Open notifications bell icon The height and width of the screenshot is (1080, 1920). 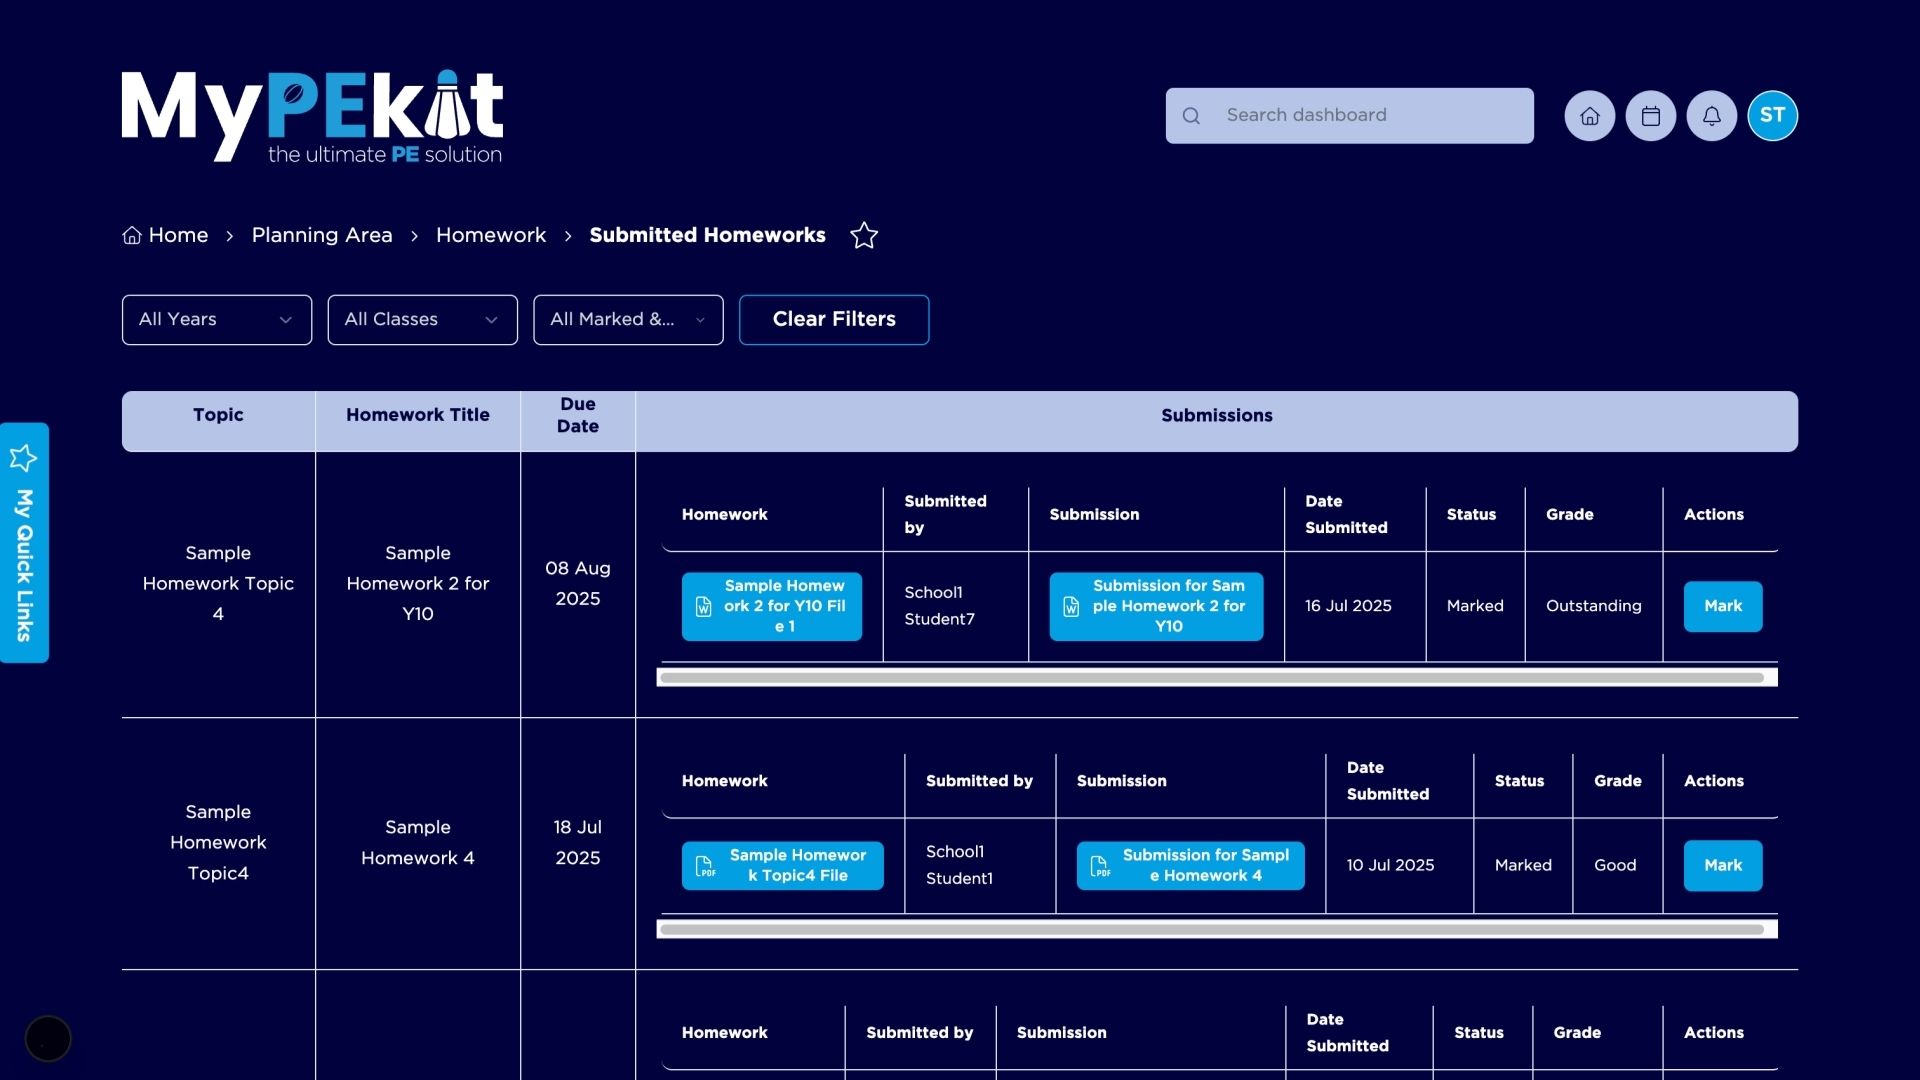1711,116
